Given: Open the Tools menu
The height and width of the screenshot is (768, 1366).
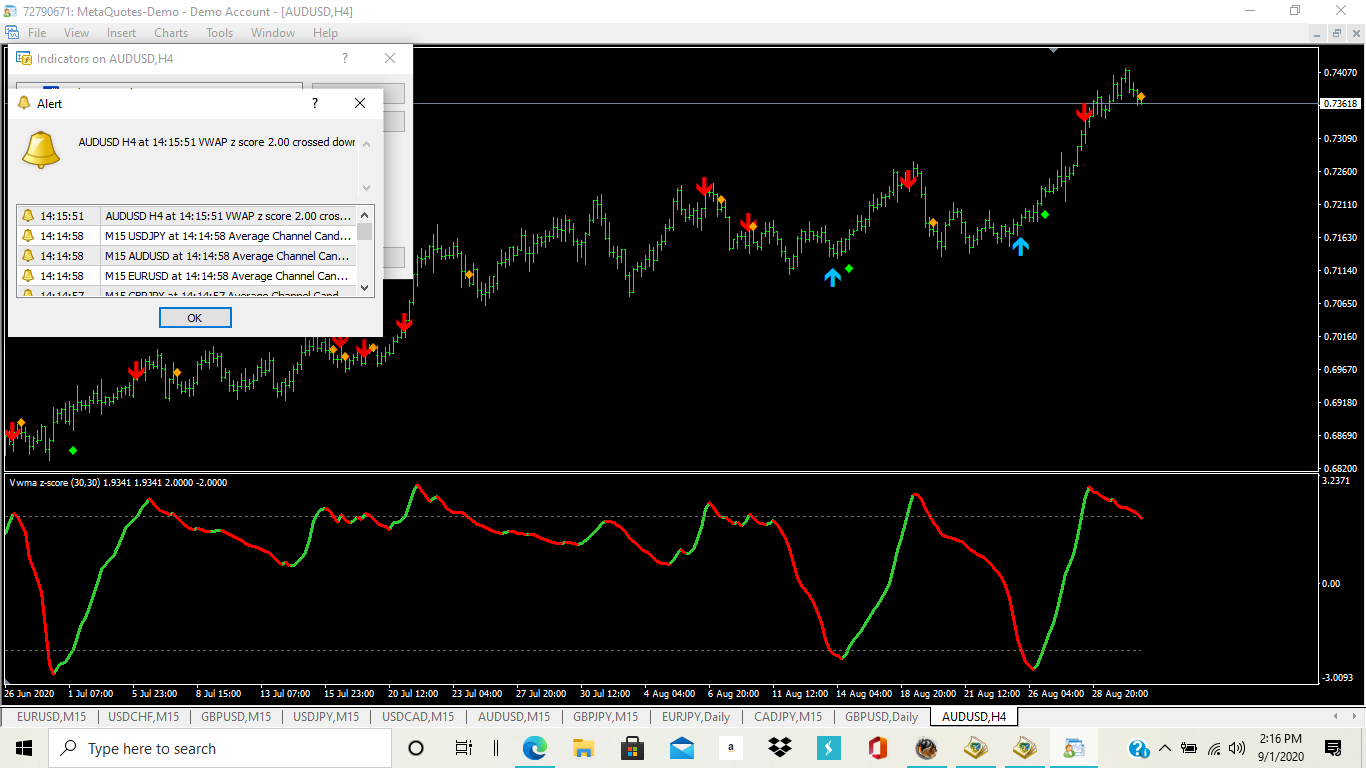Looking at the screenshot, I should click(x=219, y=33).
